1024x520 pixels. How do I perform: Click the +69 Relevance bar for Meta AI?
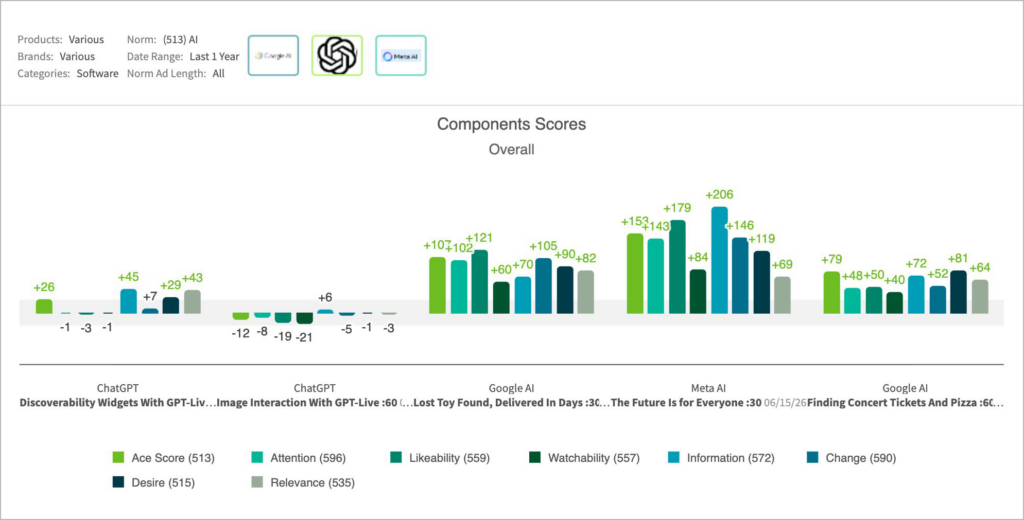[782, 295]
